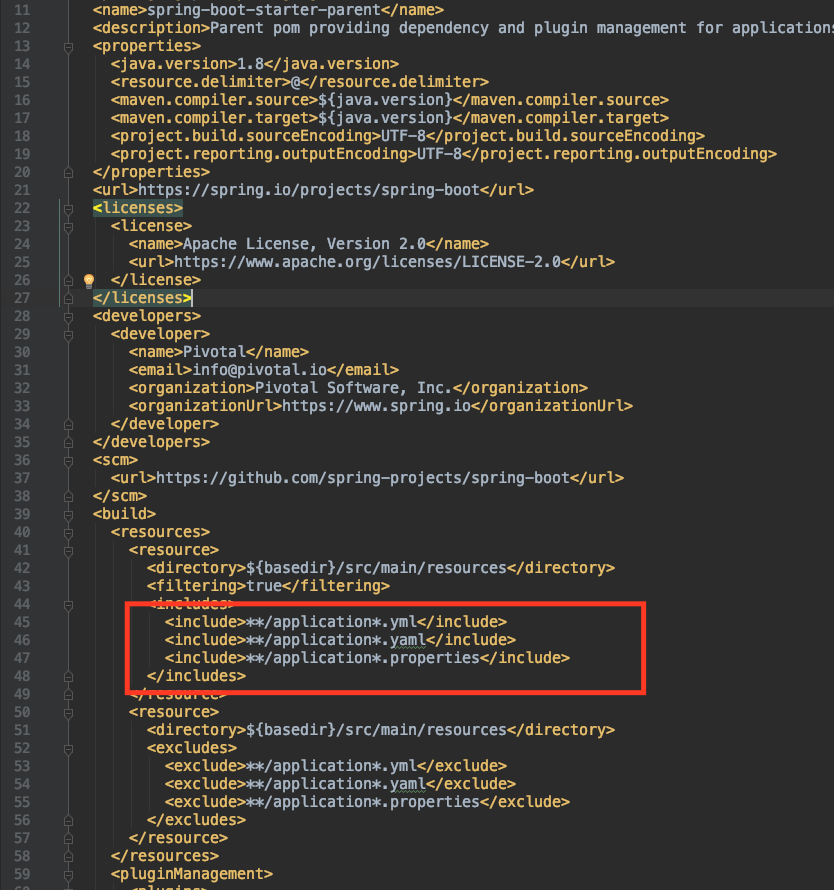834x890 pixels.
Task: Click the yellow lightbulb intention icon on line 26
Action: click(x=88, y=279)
